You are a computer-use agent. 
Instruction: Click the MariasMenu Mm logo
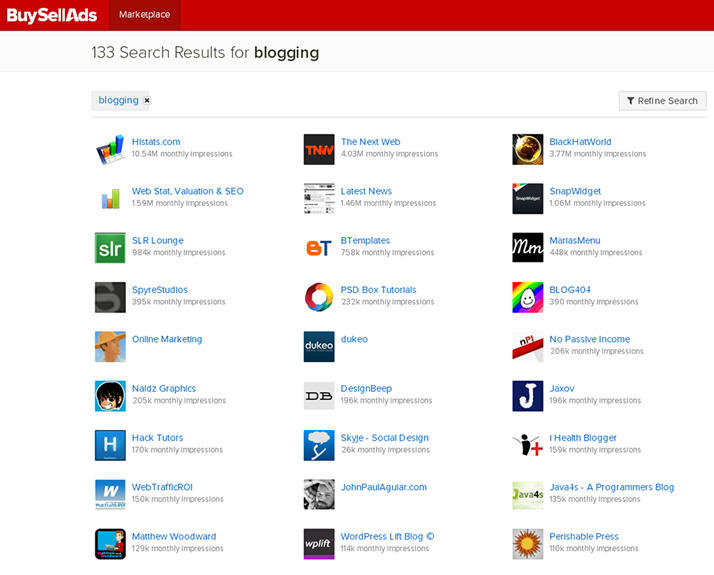tap(528, 248)
